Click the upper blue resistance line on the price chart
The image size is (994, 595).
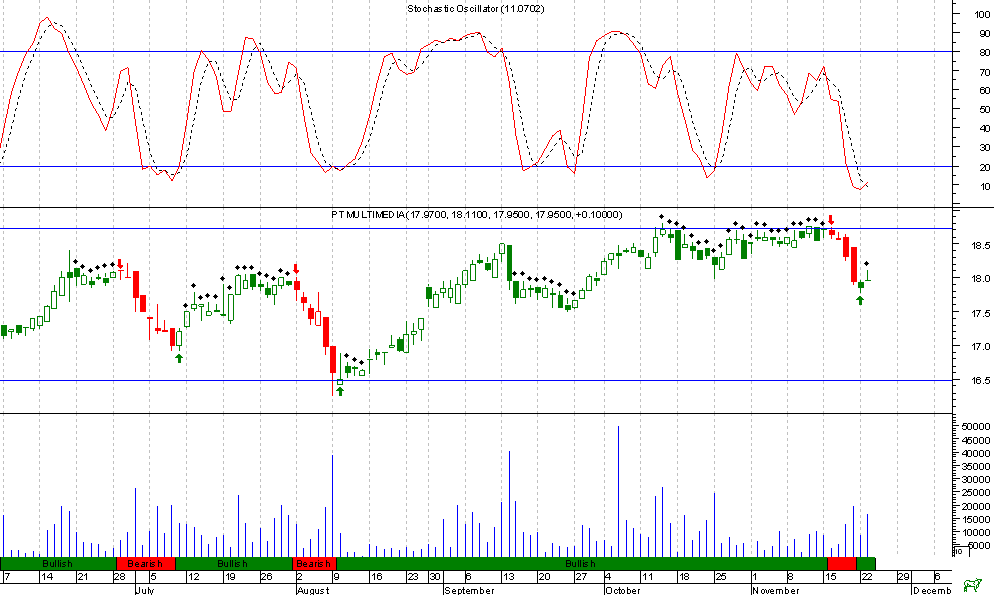coord(475,228)
